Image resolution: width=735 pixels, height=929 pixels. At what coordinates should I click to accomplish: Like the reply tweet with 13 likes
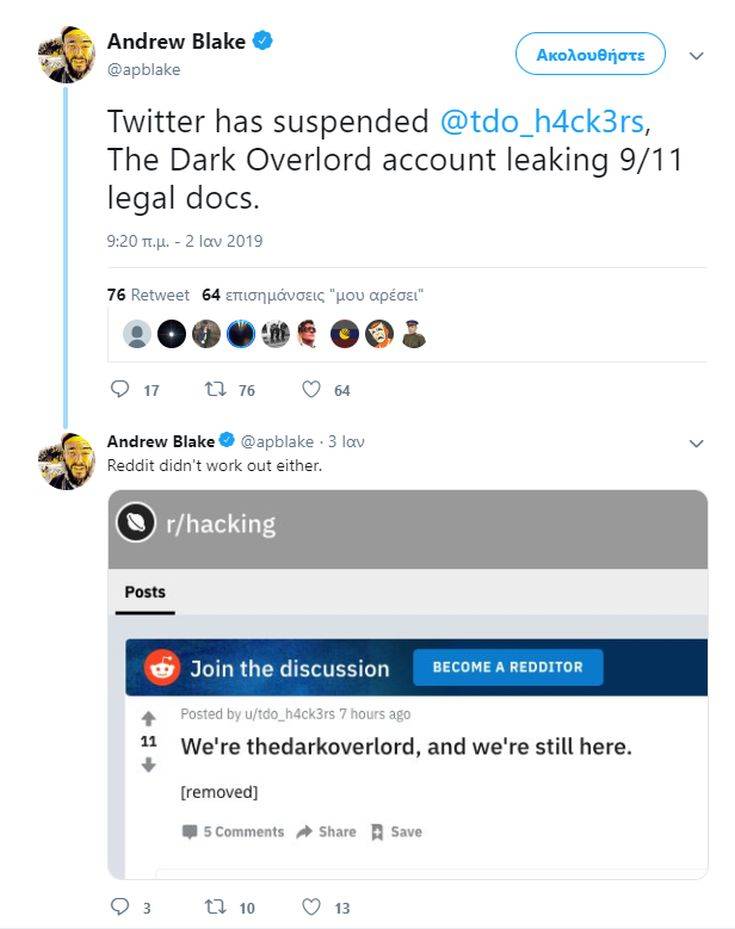click(311, 907)
